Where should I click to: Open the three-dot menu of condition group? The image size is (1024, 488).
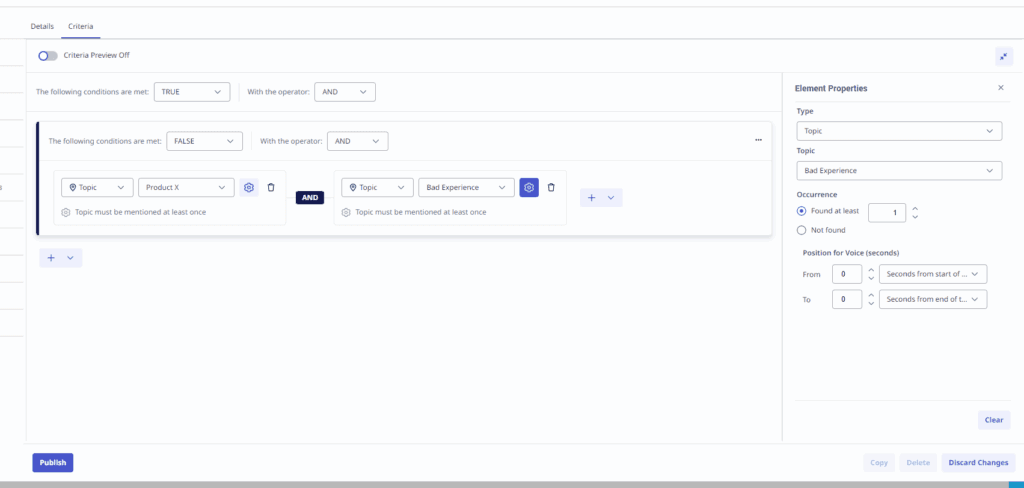[x=758, y=141]
